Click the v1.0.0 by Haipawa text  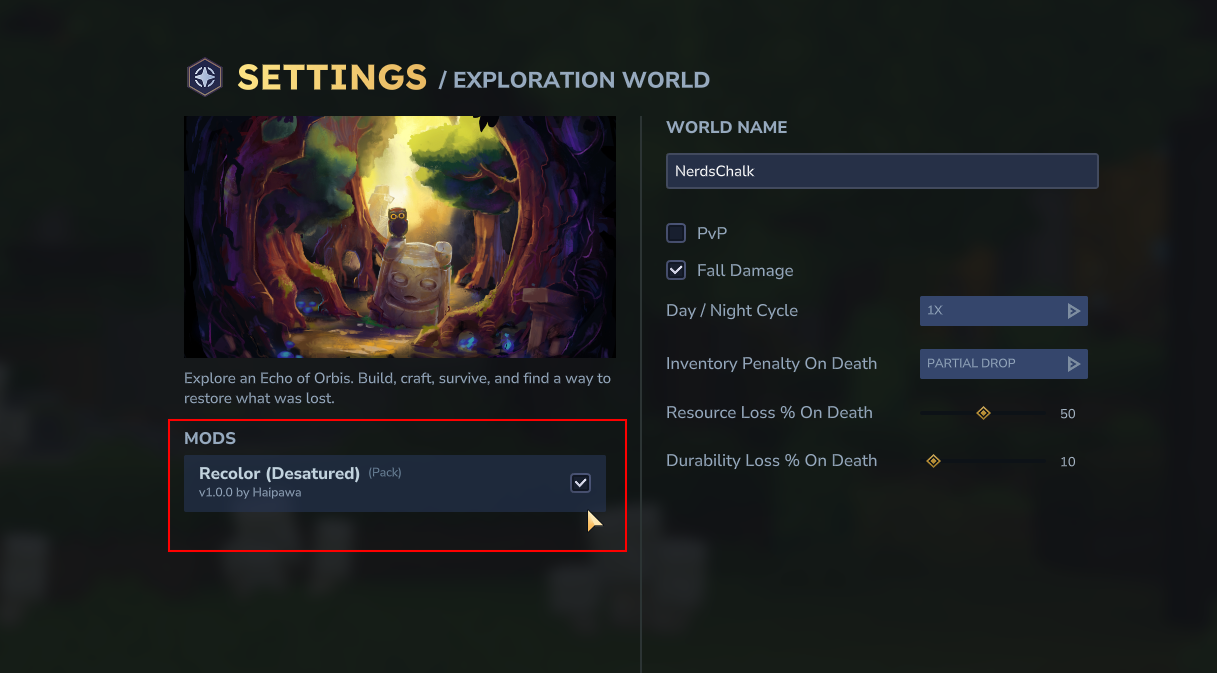tap(250, 493)
